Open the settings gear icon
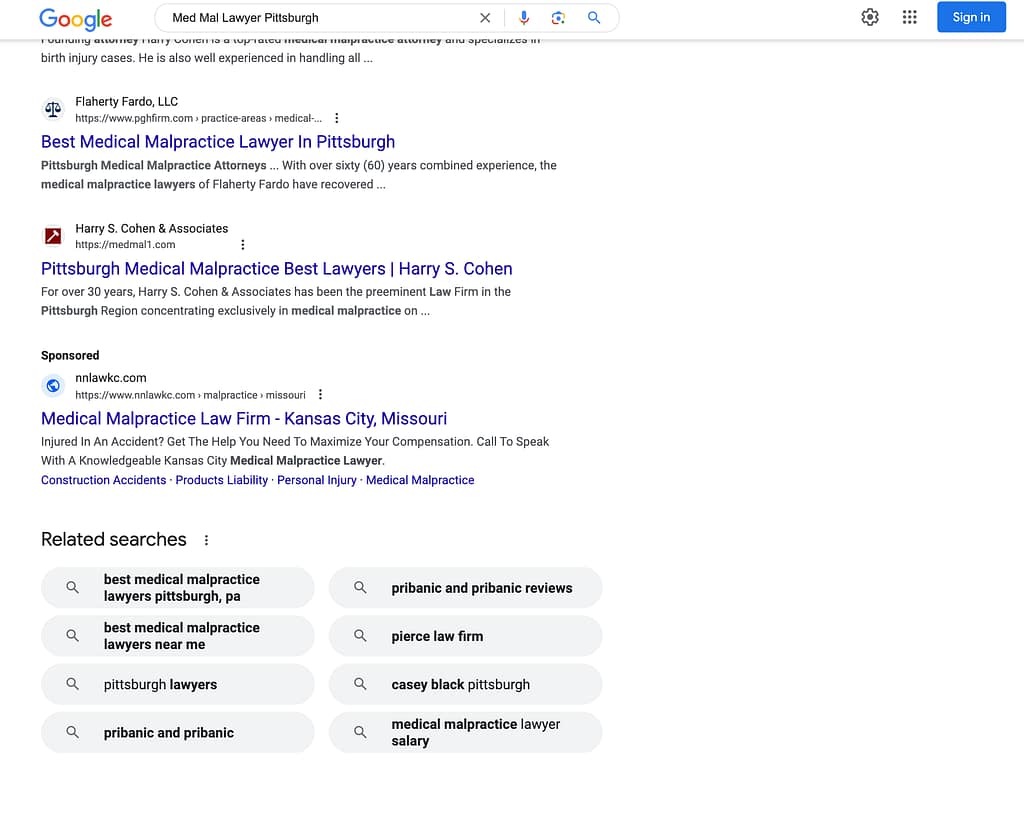 [x=869, y=17]
